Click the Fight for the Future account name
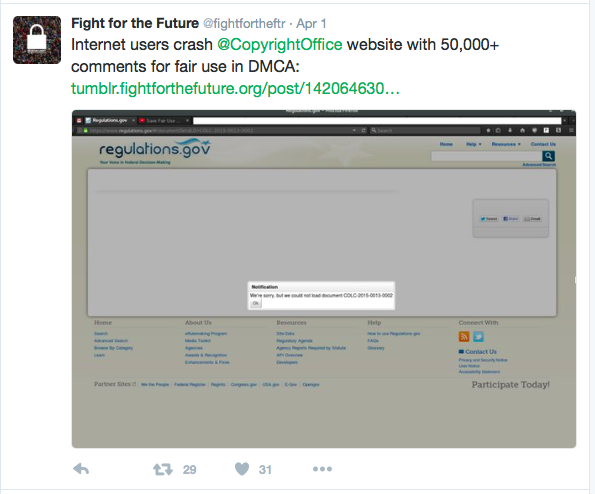 [135, 24]
